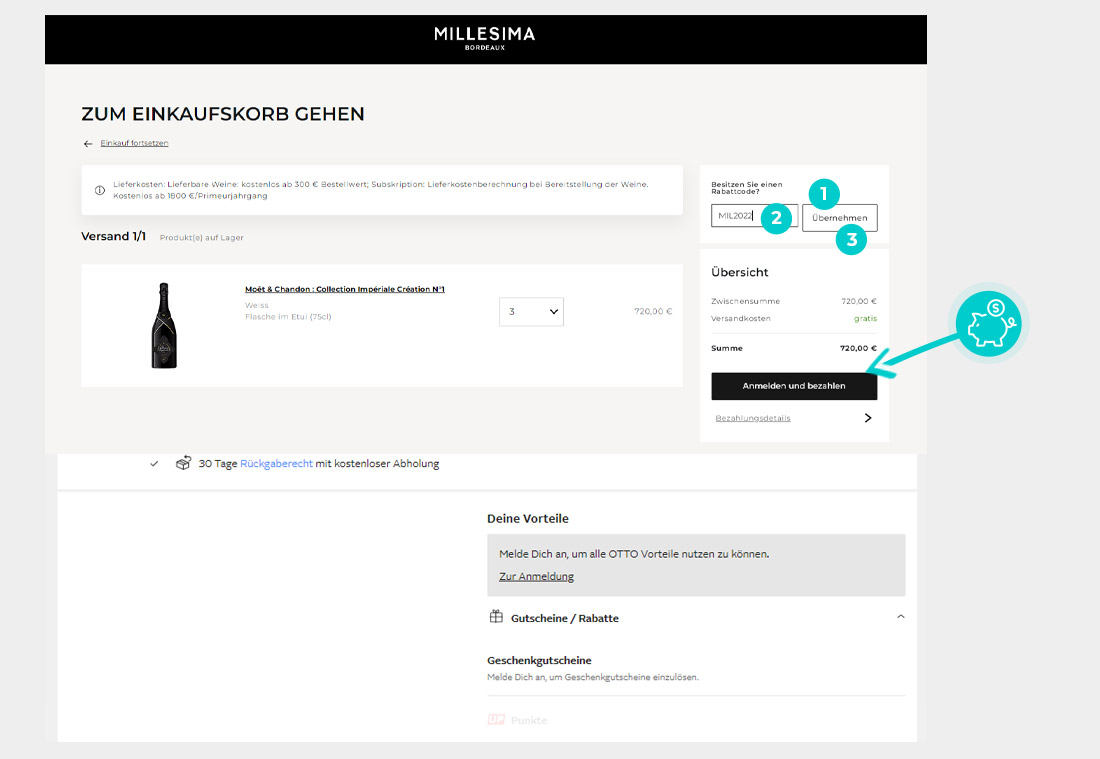Click the Deine Vorteile heading
This screenshot has width=1100, height=759.
tap(528, 518)
